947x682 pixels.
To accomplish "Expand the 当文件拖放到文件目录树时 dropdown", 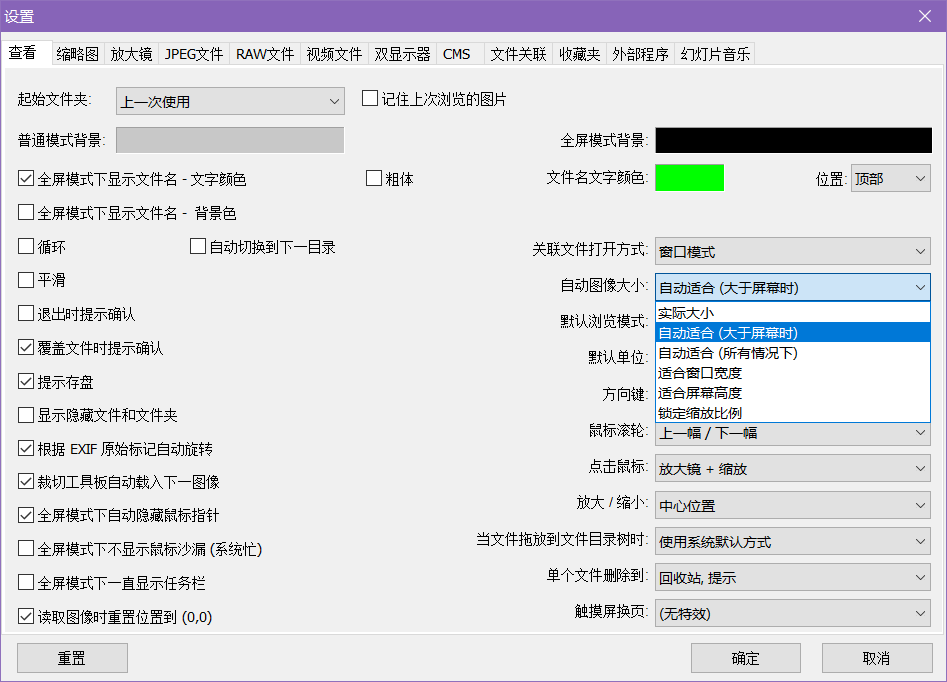I will pos(792,541).
